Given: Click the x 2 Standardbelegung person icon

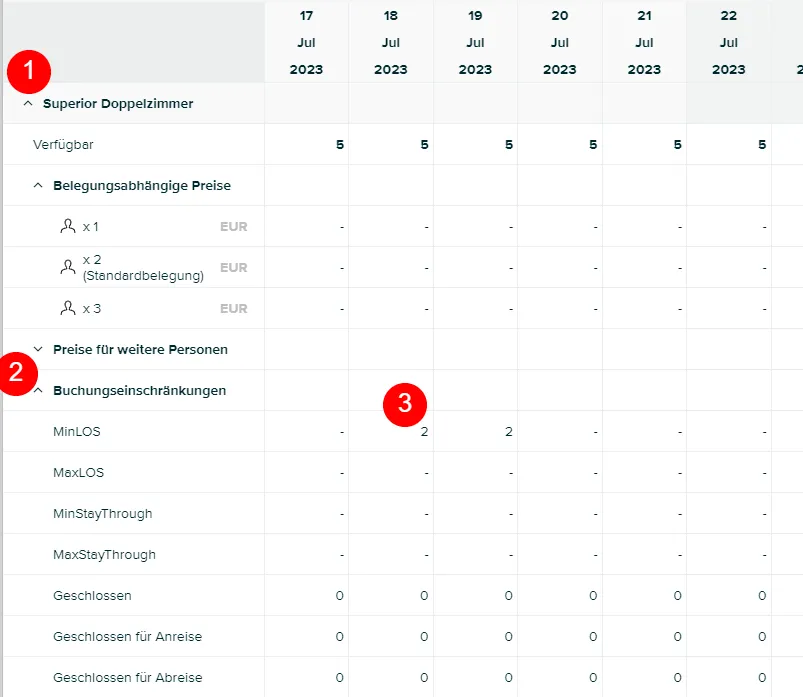Looking at the screenshot, I should pos(68,267).
